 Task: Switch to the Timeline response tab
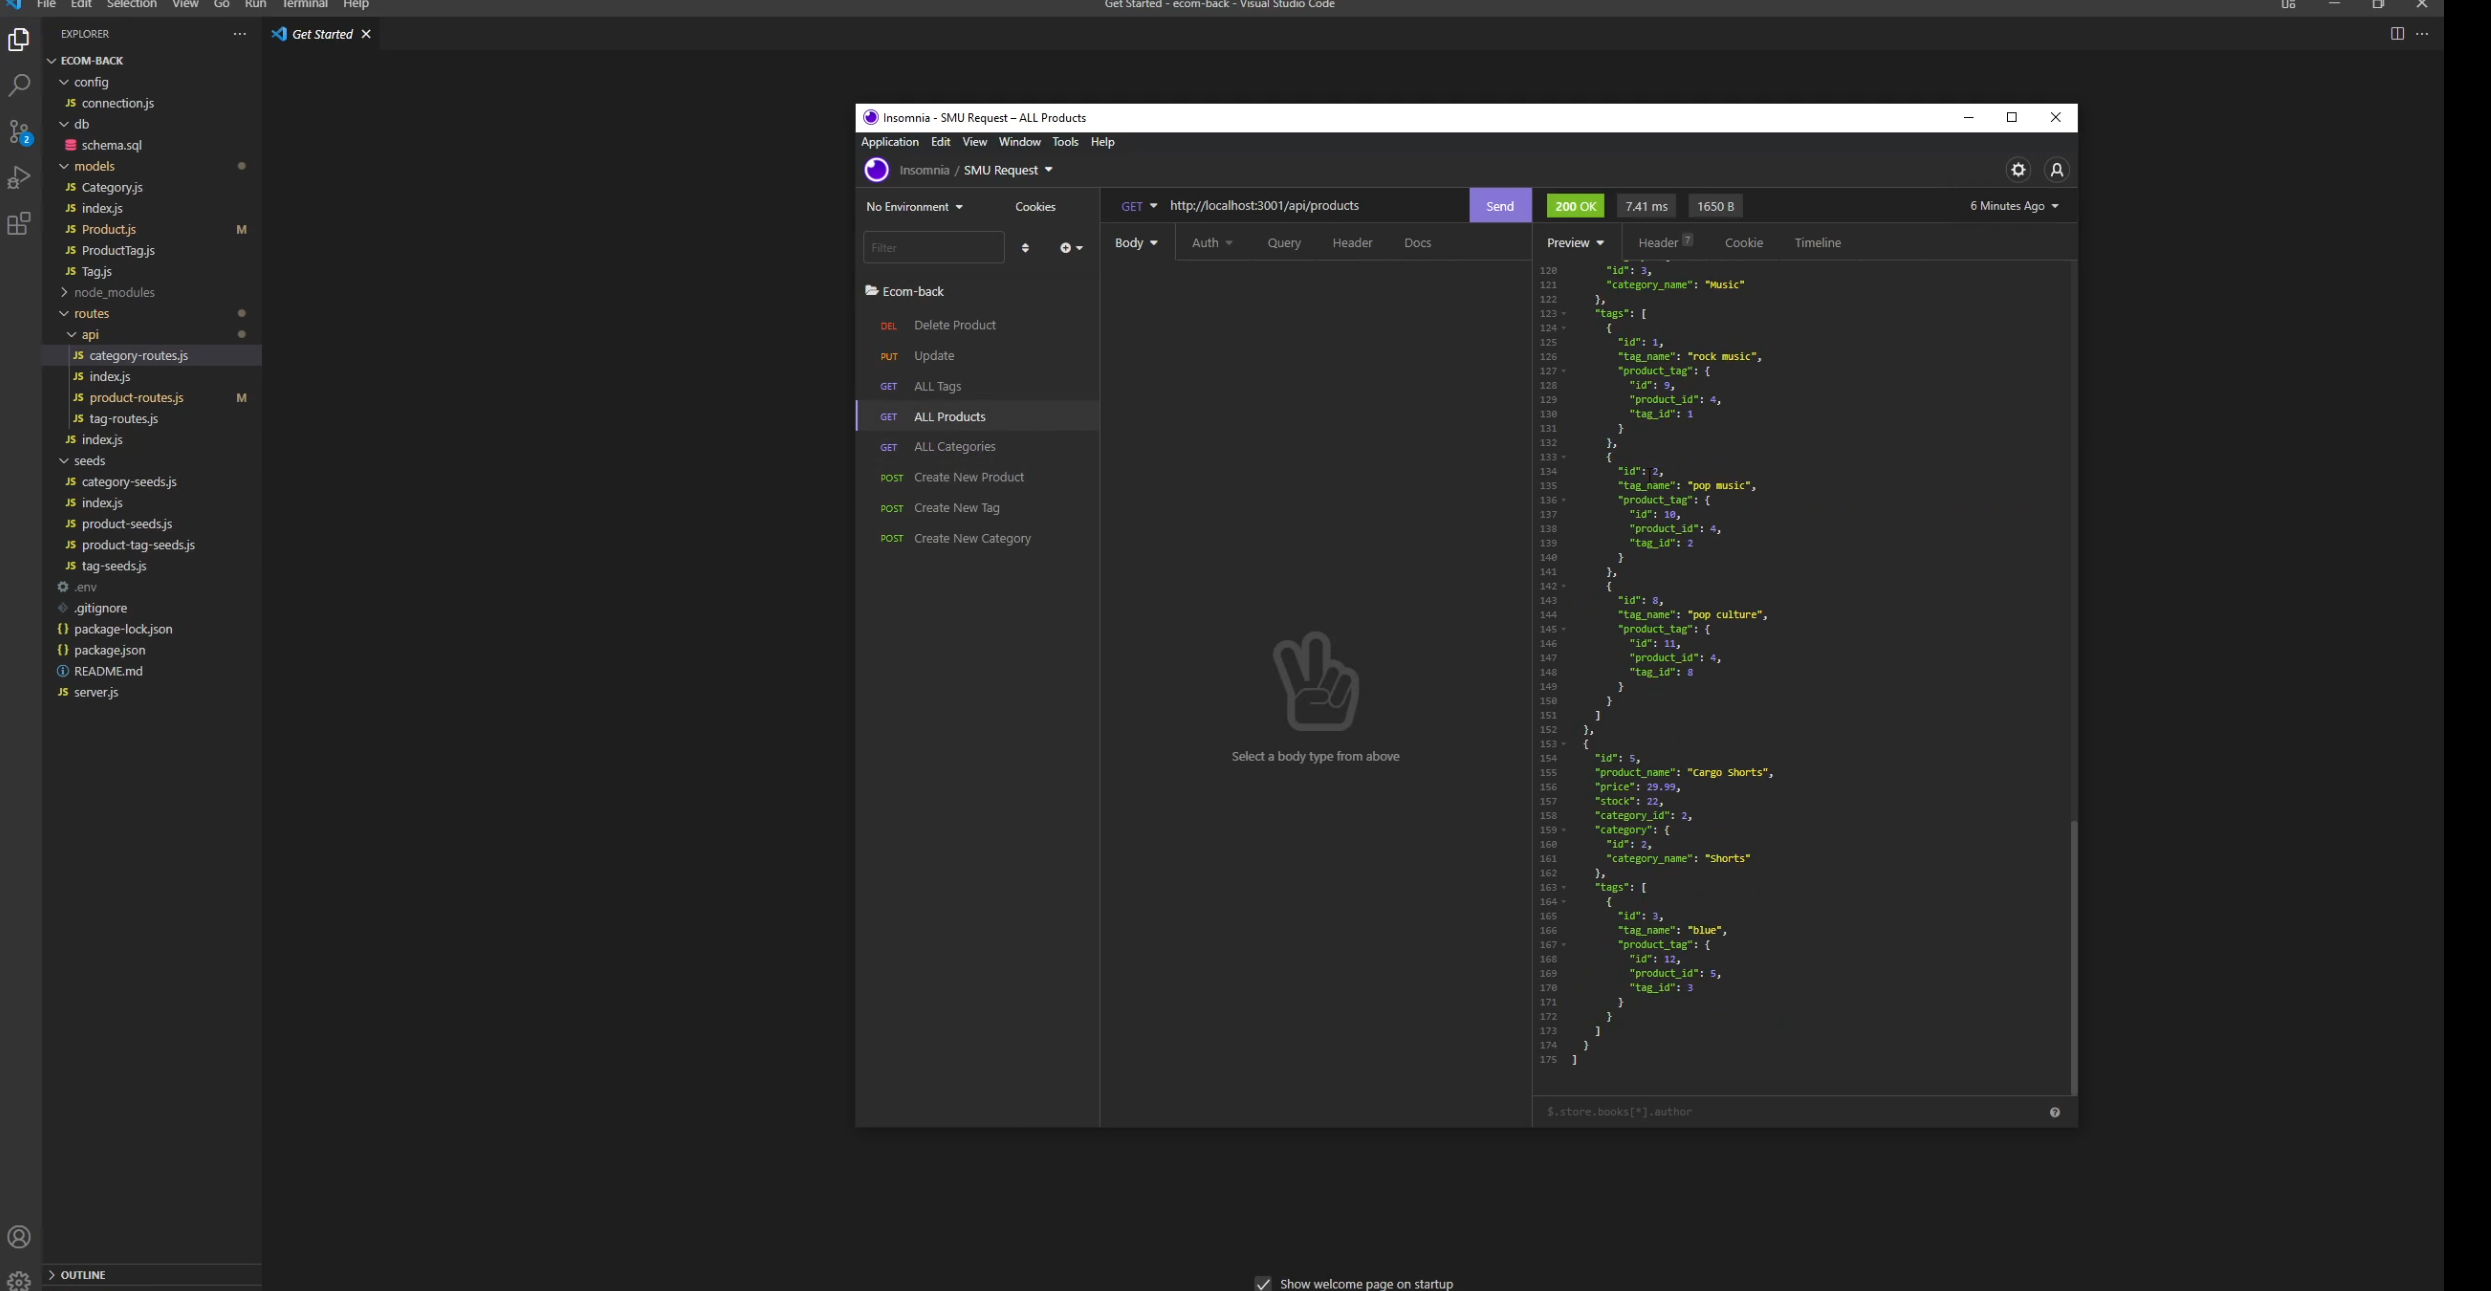click(x=1817, y=242)
